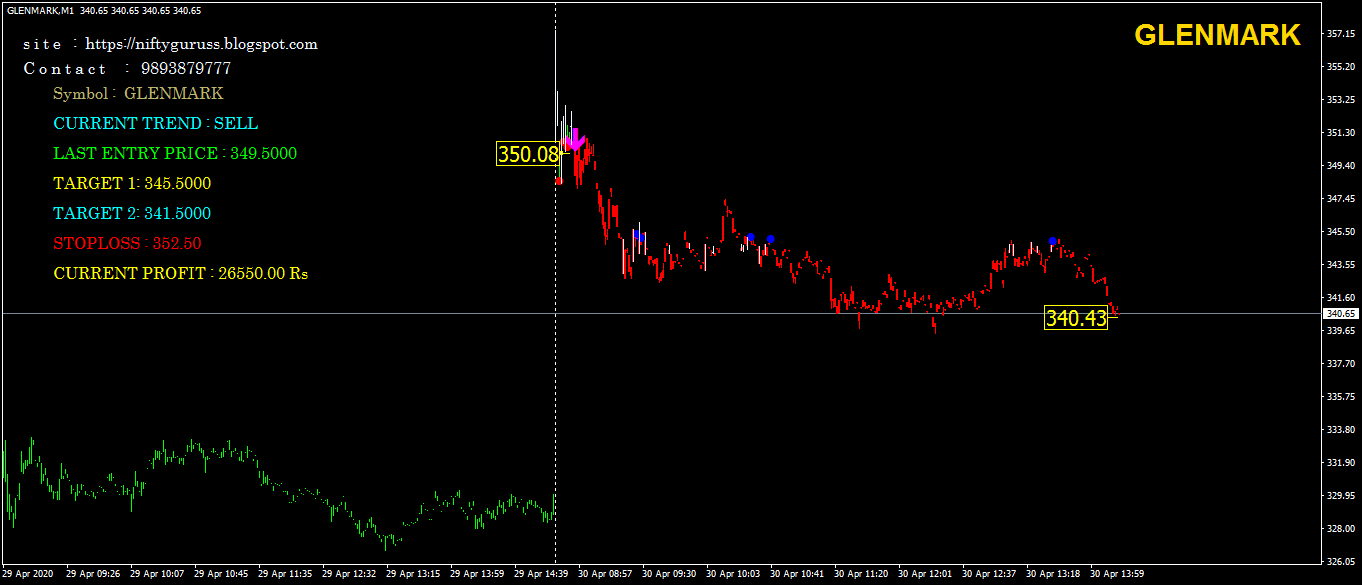This screenshot has height=585, width=1362.
Task: Click 357.15 on the price axis
Action: (x=1340, y=34)
